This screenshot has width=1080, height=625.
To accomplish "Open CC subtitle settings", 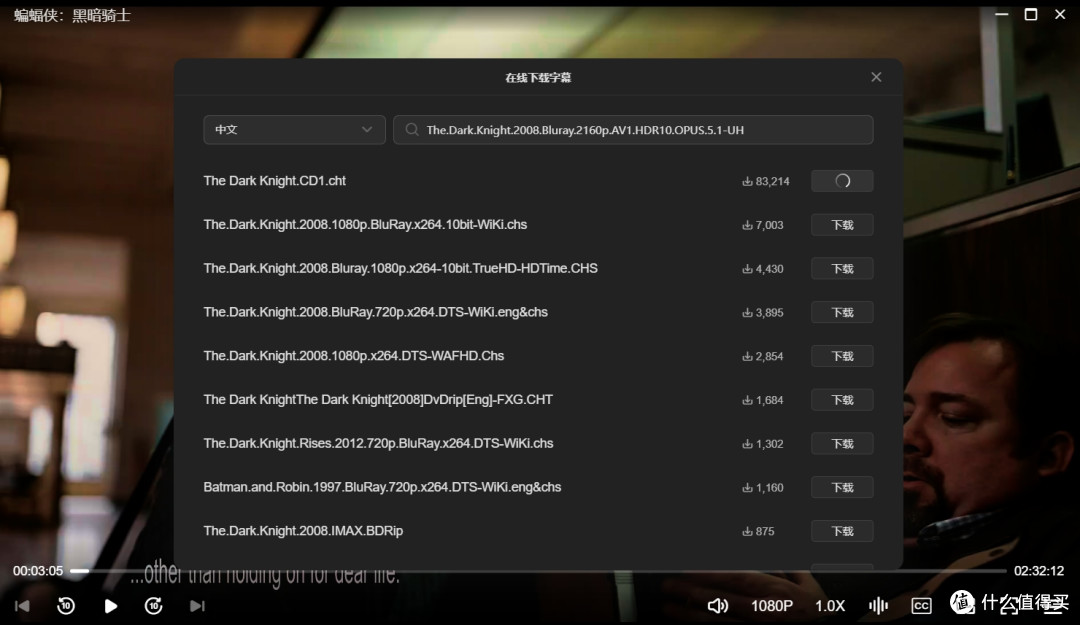I will click(921, 606).
